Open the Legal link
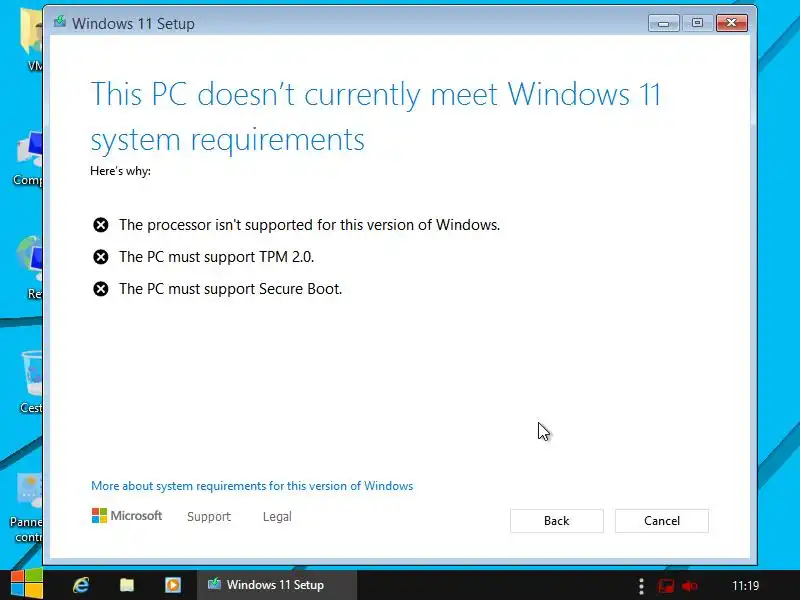 coord(277,516)
